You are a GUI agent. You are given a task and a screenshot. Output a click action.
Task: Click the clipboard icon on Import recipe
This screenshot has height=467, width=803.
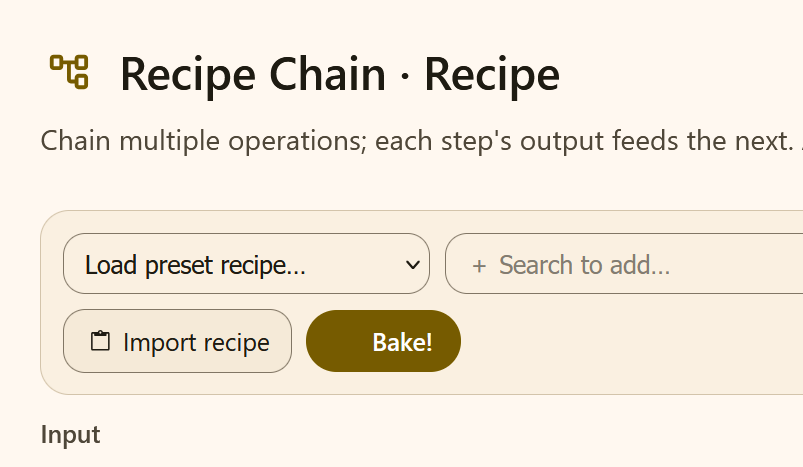pyautogui.click(x=100, y=341)
